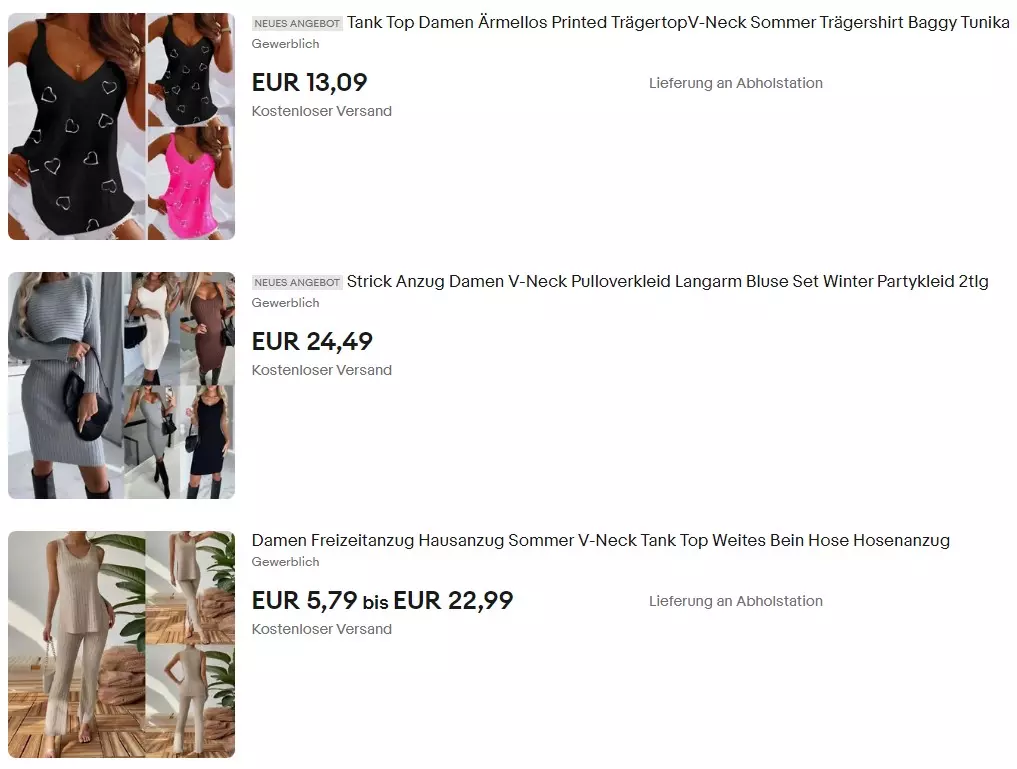
Task: Click the EUR 24,49 price
Action: point(312,341)
